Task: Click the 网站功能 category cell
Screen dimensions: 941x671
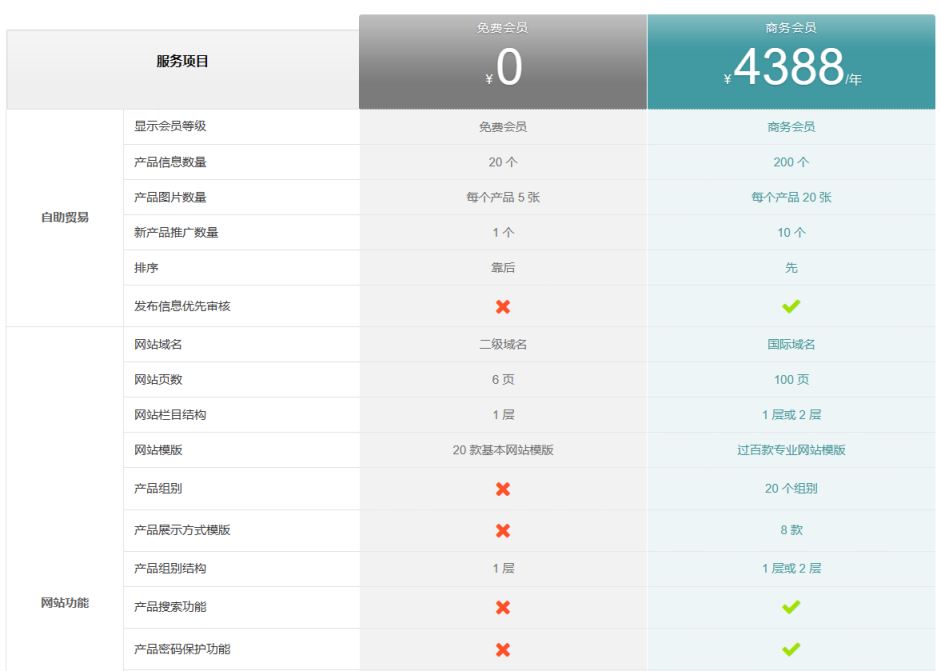Action: tap(65, 603)
